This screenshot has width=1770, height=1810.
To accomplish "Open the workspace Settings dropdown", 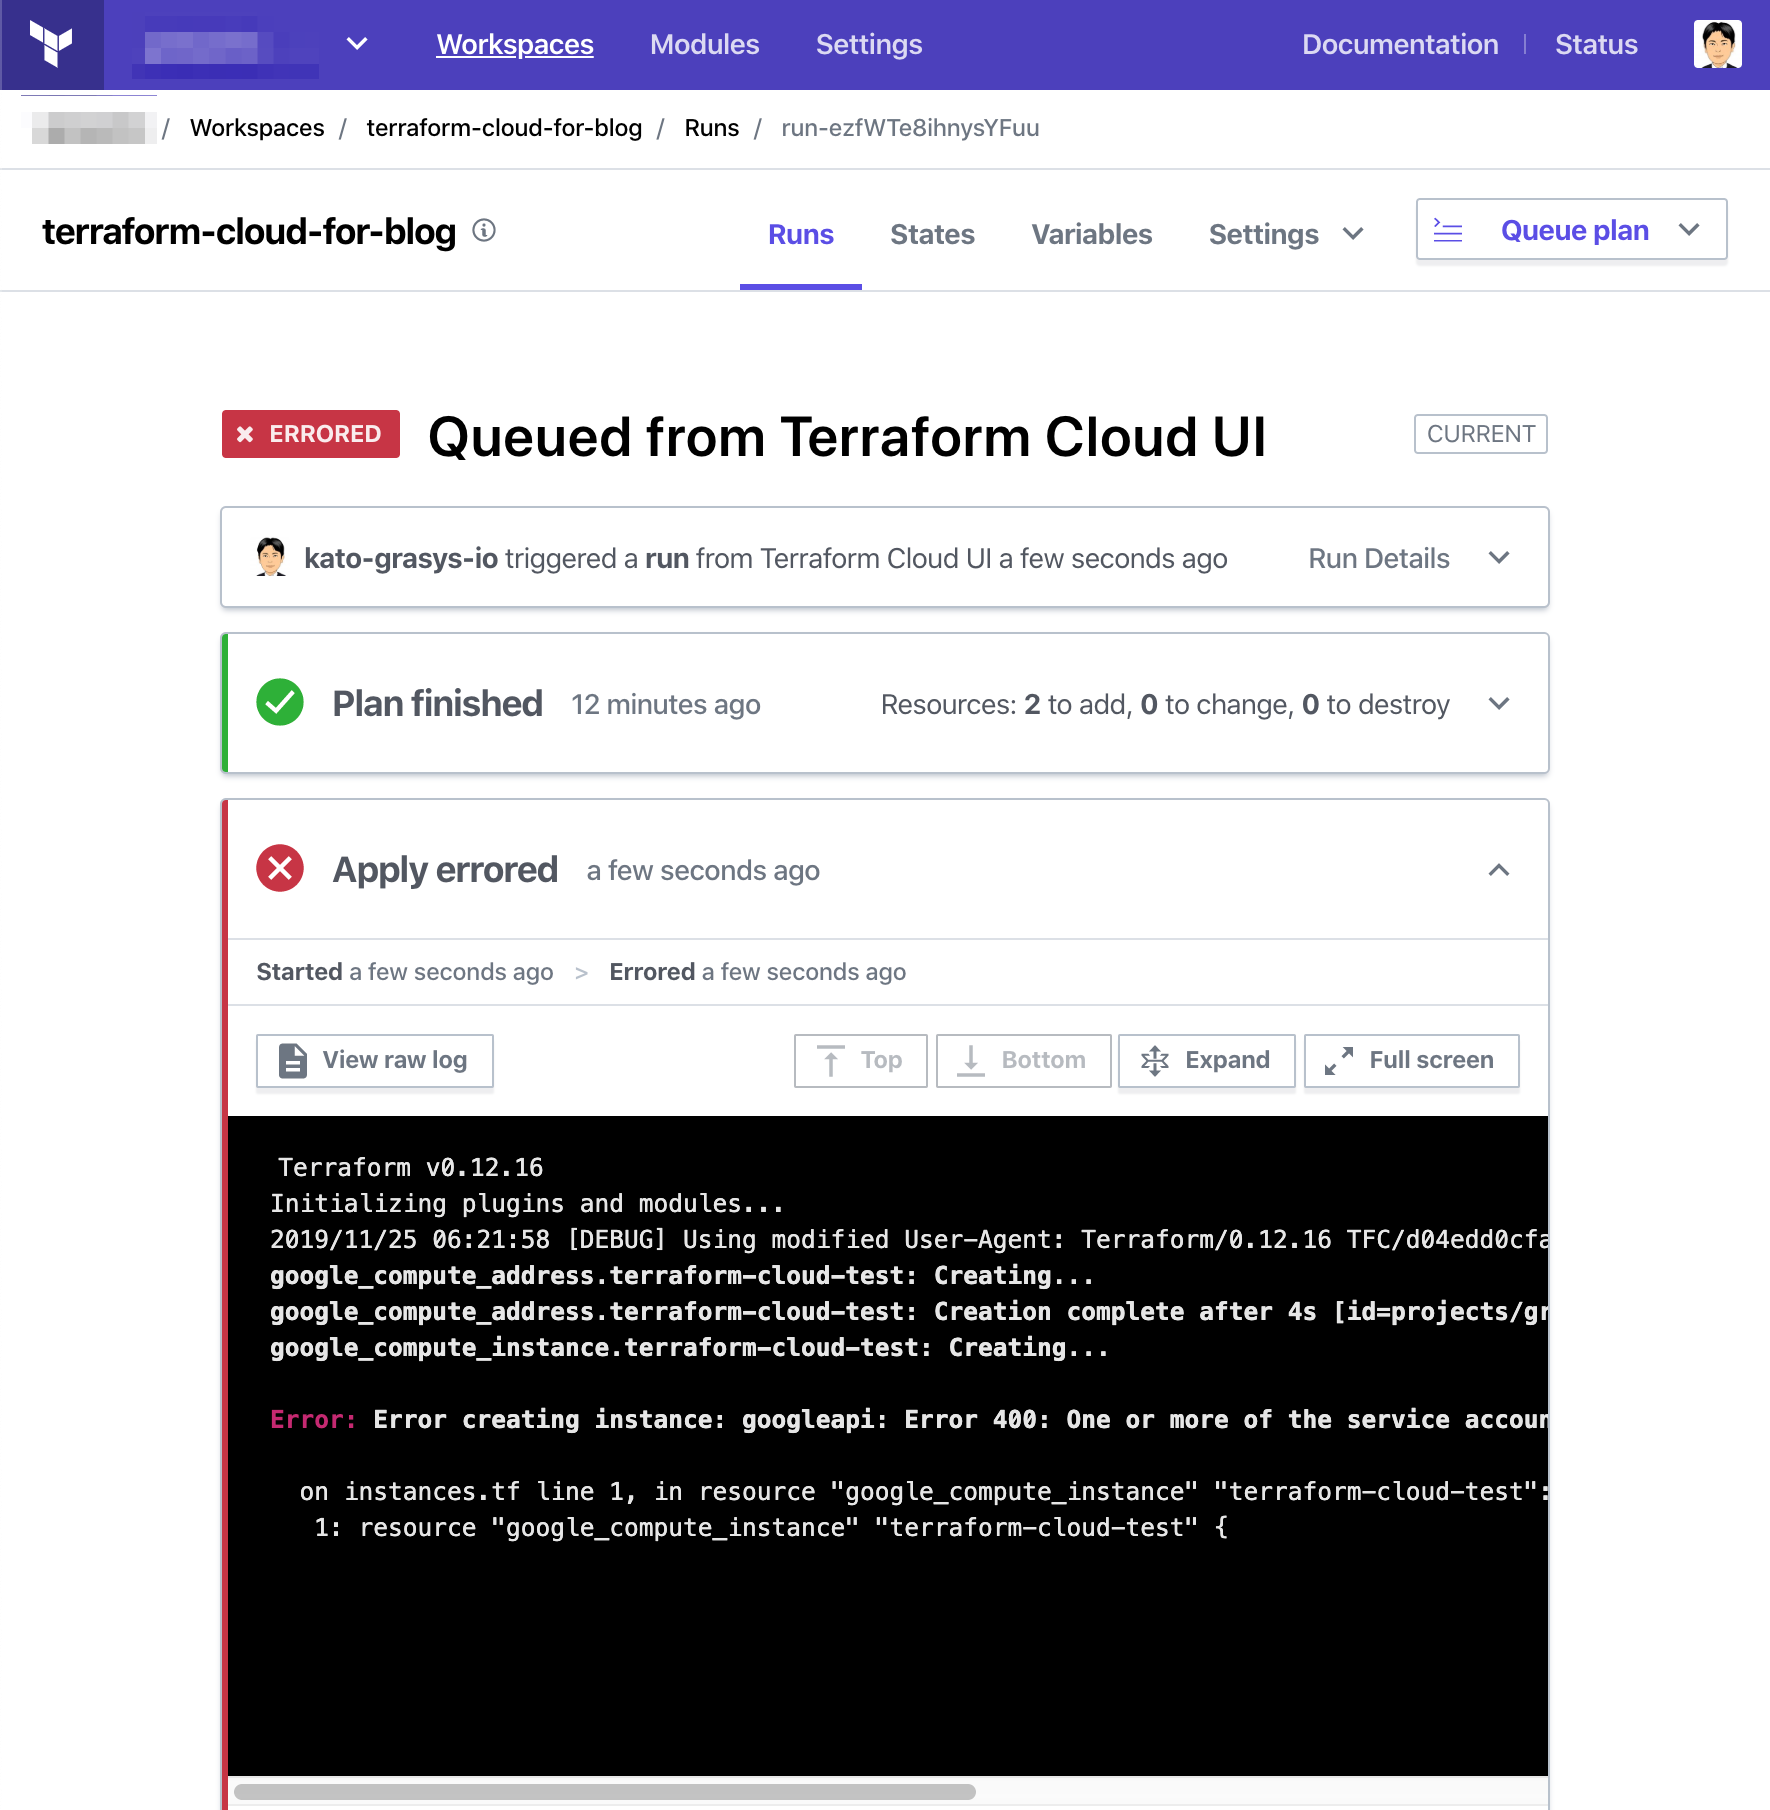I will pyautogui.click(x=1285, y=234).
